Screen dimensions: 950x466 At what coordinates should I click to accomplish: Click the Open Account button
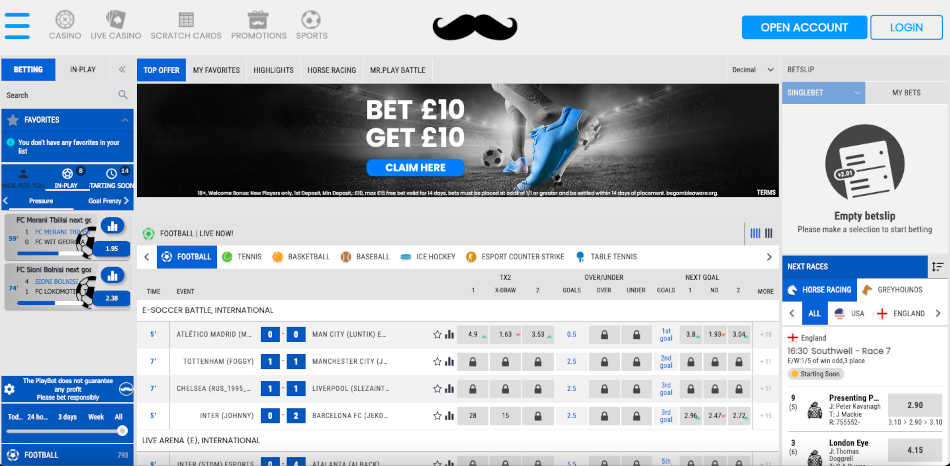[x=803, y=27]
